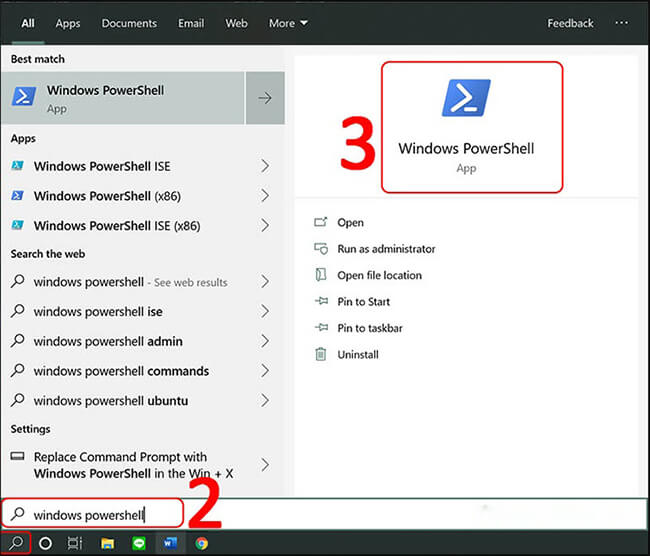Expand 'windows powershell commands' chevron
Screen dimensions: 650x556
pyautogui.click(x=265, y=371)
